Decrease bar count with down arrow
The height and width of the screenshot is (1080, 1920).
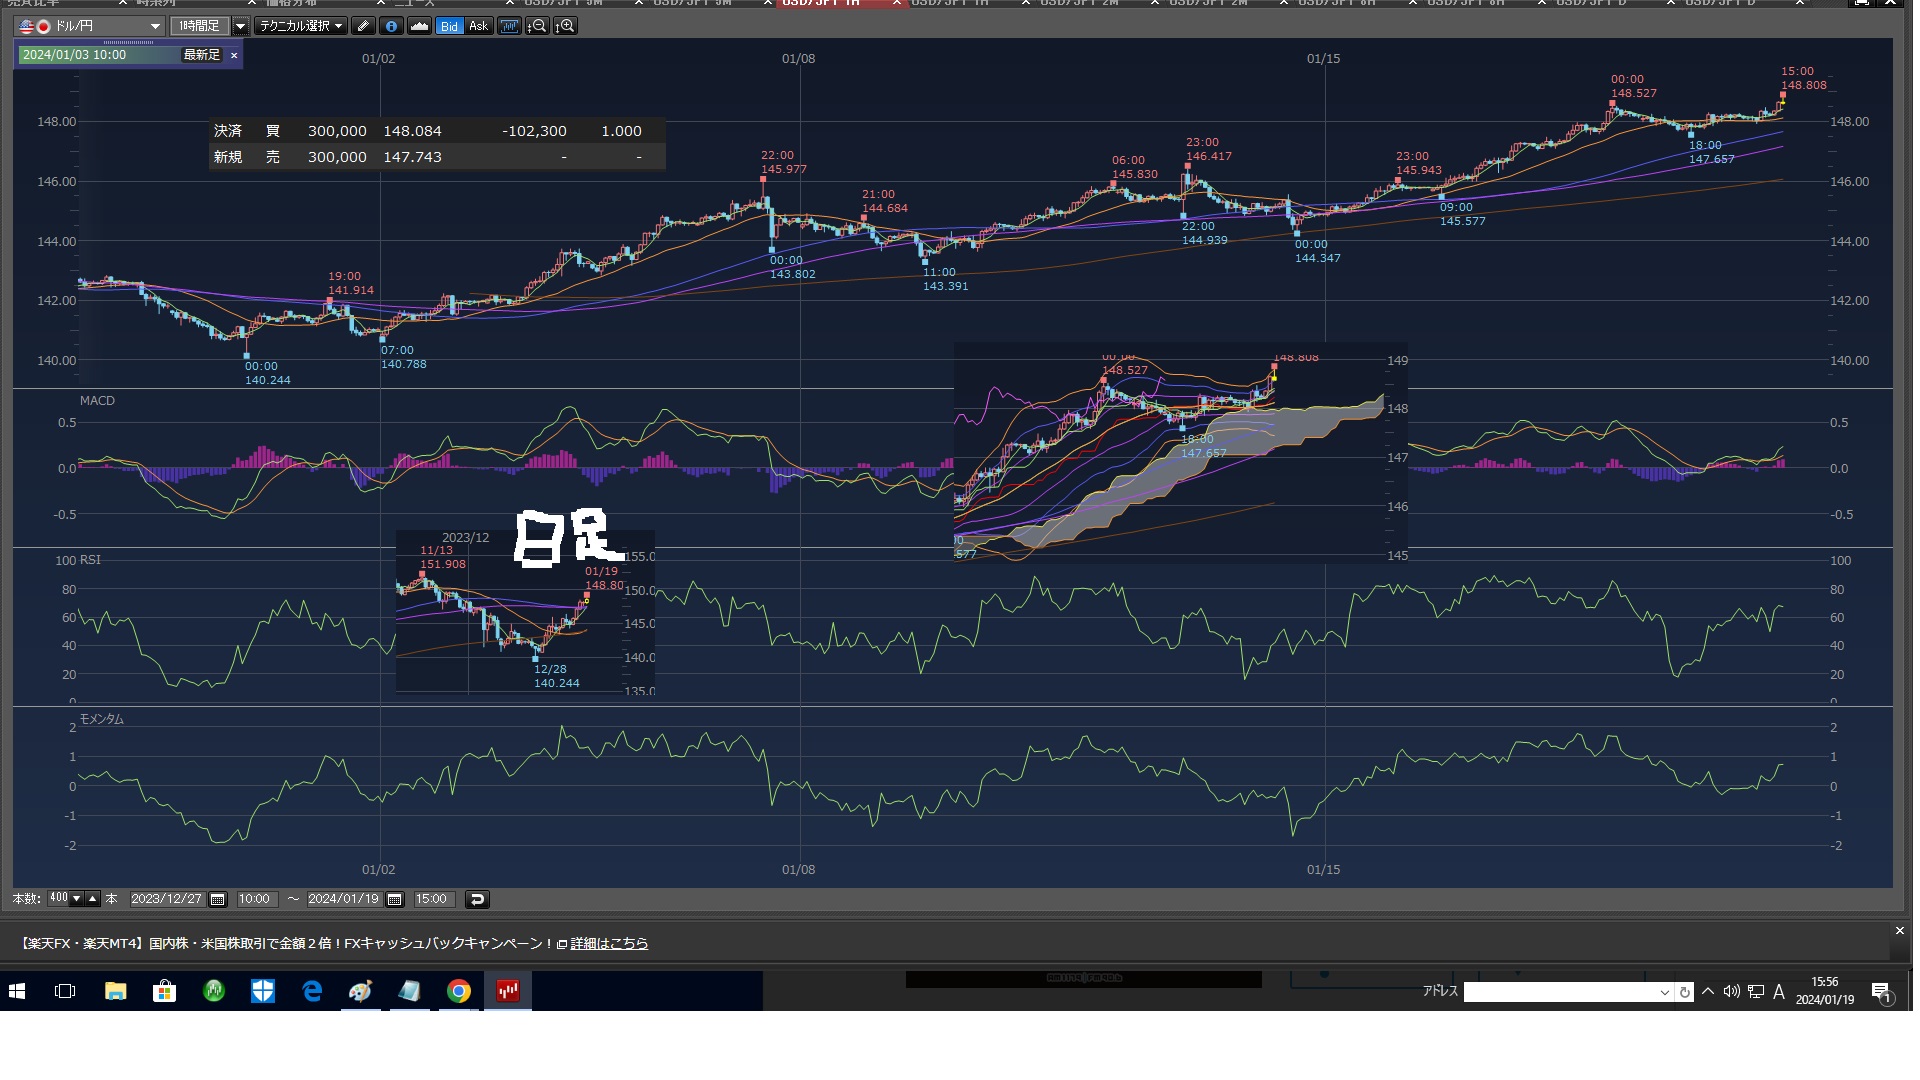[76, 898]
